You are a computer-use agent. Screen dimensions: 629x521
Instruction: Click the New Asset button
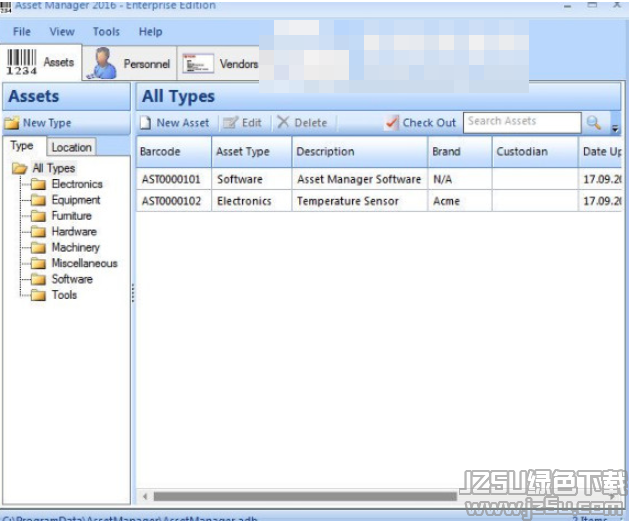coord(175,123)
